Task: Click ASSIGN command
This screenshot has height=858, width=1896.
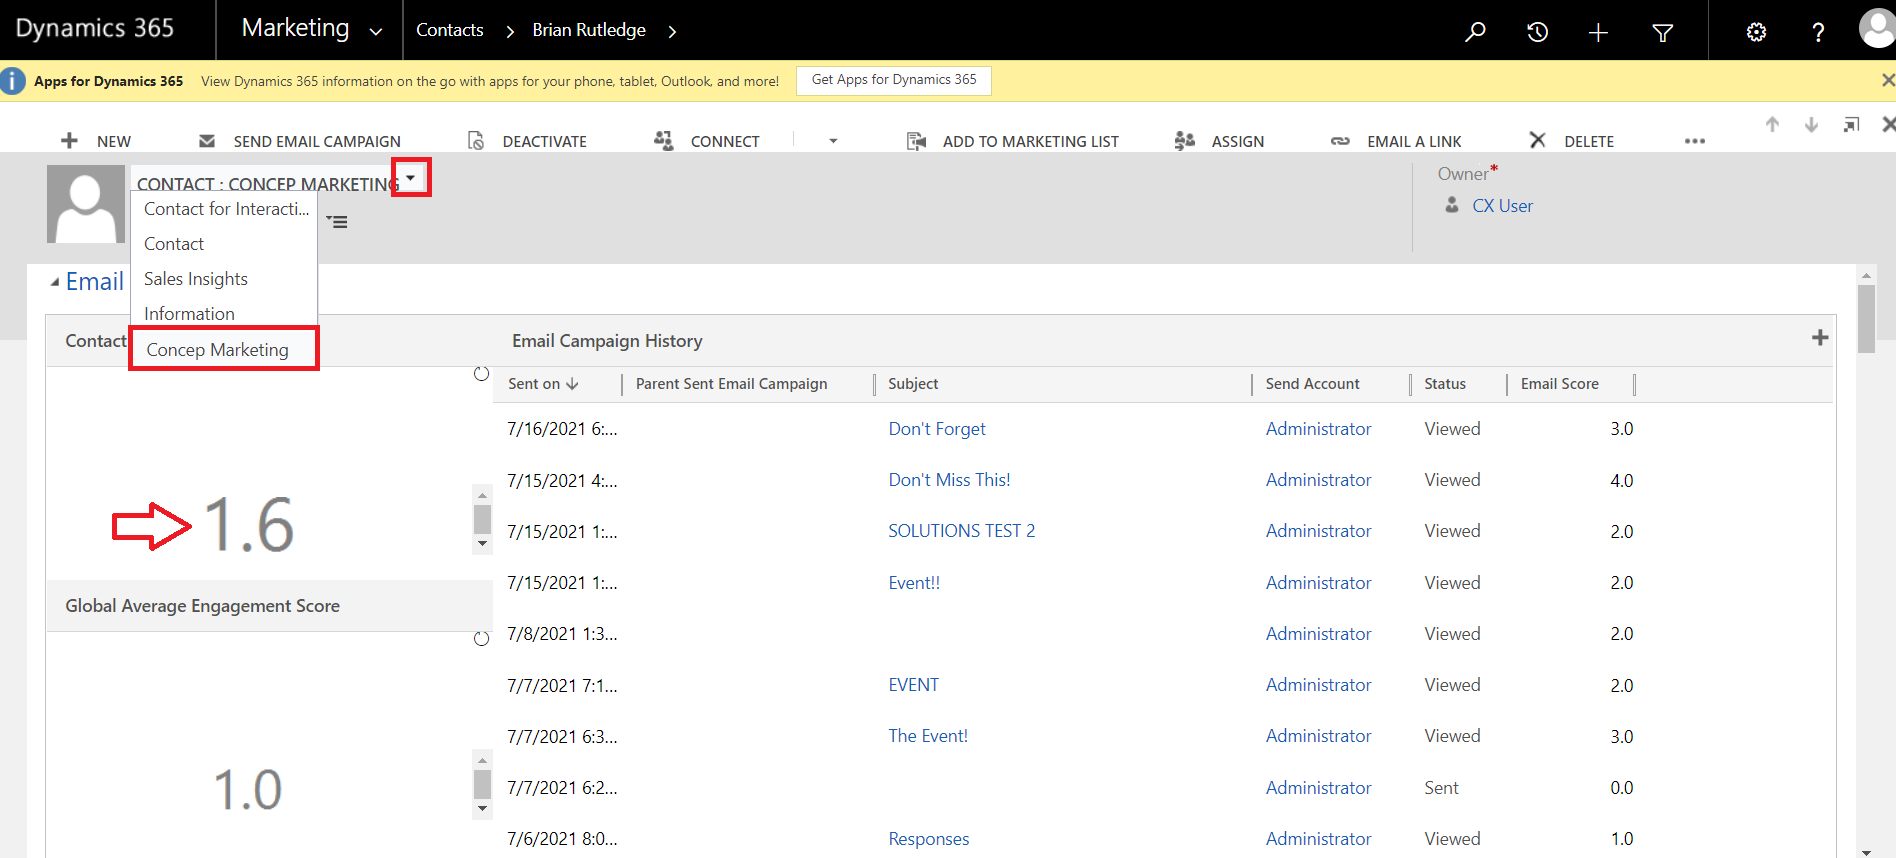Action: pos(1219,141)
